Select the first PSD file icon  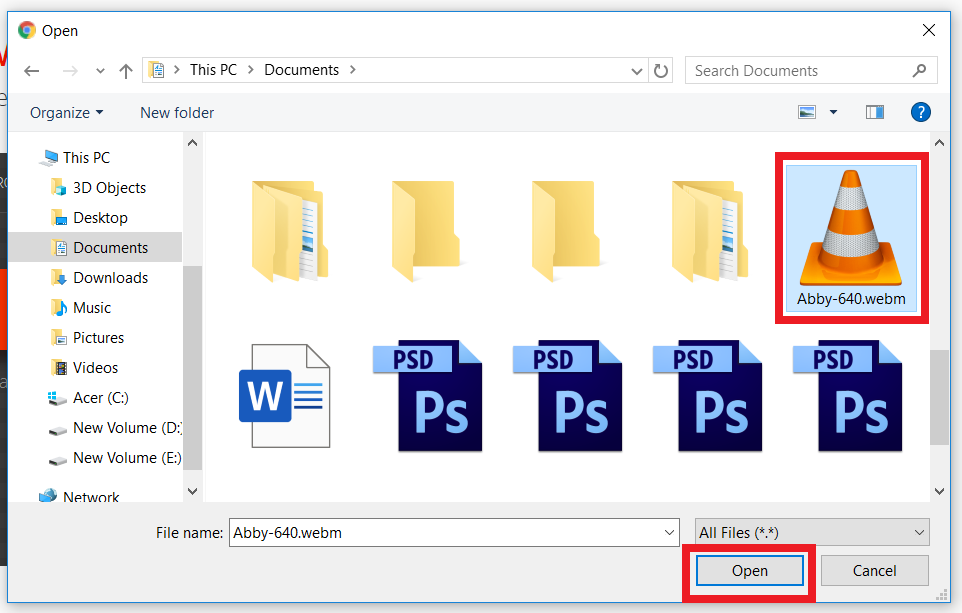pos(427,395)
